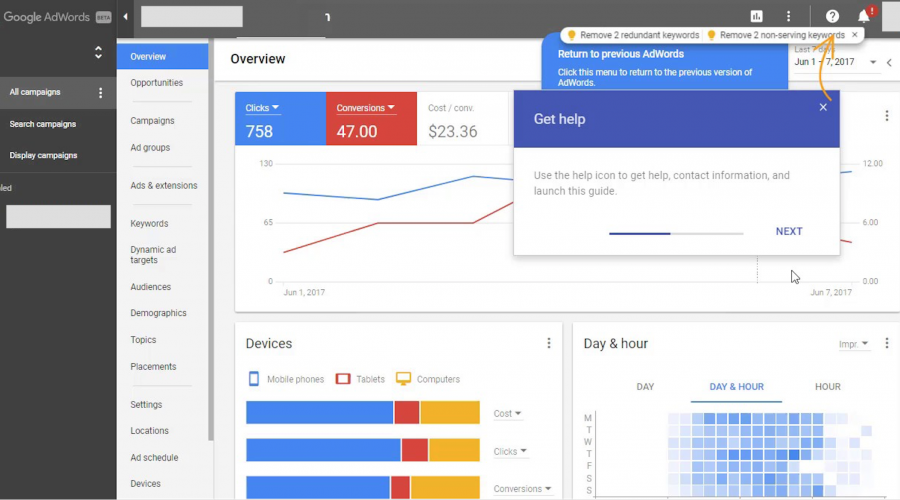Open the Placements page
Viewport: 900px width, 500px height.
(153, 366)
